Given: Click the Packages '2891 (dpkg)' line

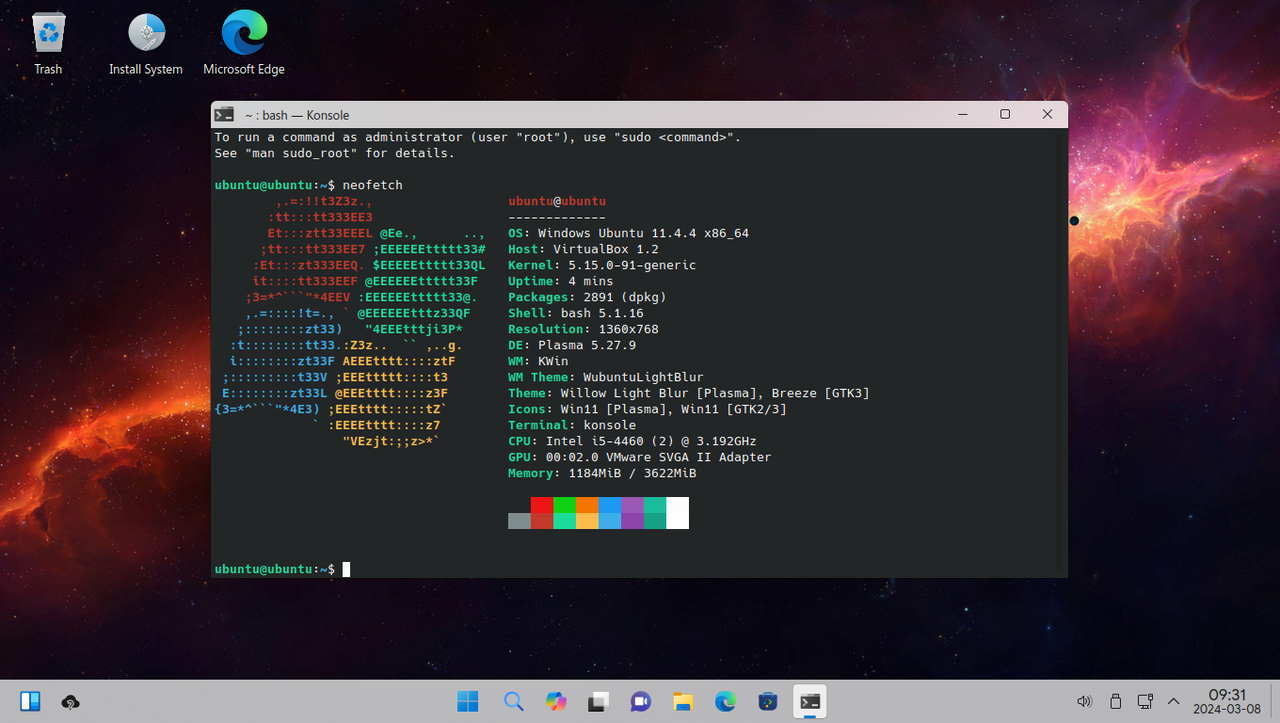Looking at the screenshot, I should 587,297.
